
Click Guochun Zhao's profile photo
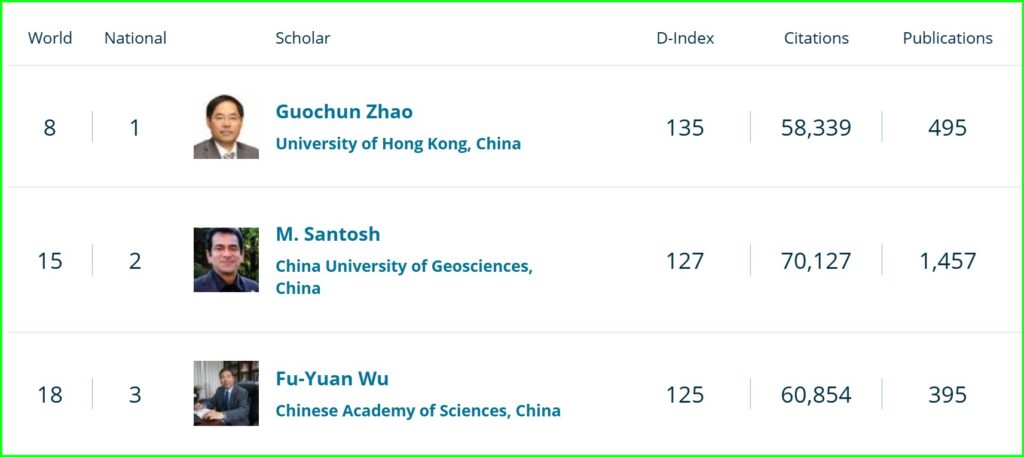pyautogui.click(x=226, y=127)
